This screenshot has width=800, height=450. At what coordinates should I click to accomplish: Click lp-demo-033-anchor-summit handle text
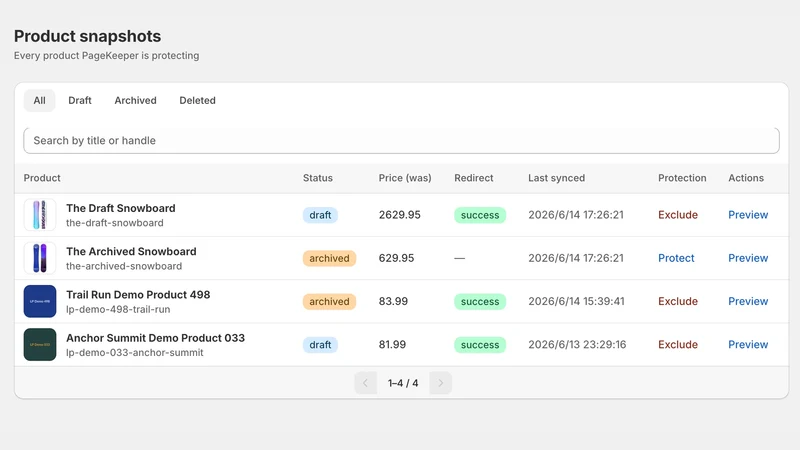coord(135,353)
